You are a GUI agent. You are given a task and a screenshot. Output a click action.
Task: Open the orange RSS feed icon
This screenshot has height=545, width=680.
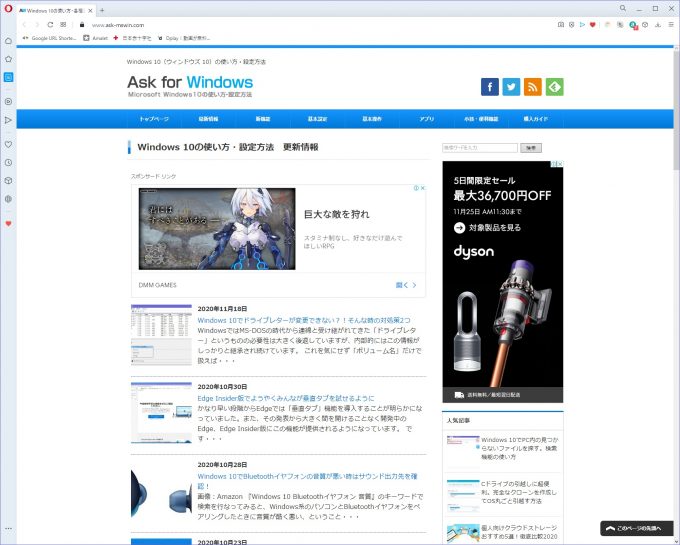[x=533, y=87]
